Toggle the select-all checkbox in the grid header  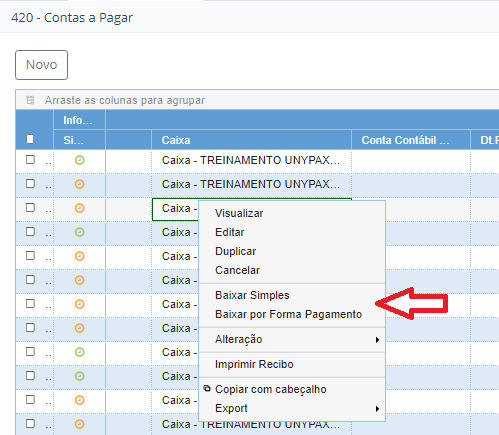[x=30, y=139]
